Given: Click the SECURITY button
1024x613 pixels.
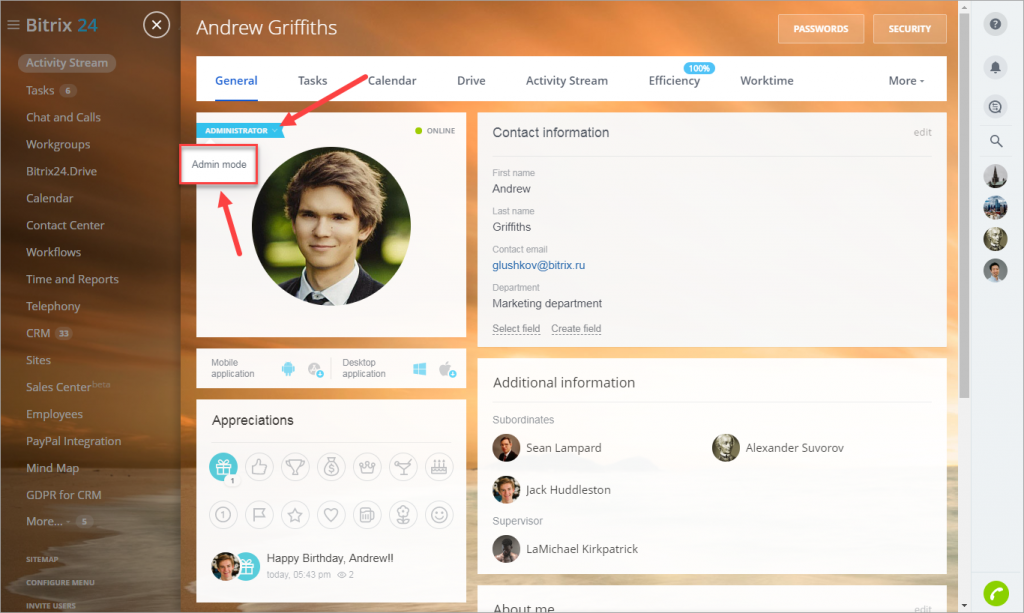Looking at the screenshot, I should coord(910,29).
